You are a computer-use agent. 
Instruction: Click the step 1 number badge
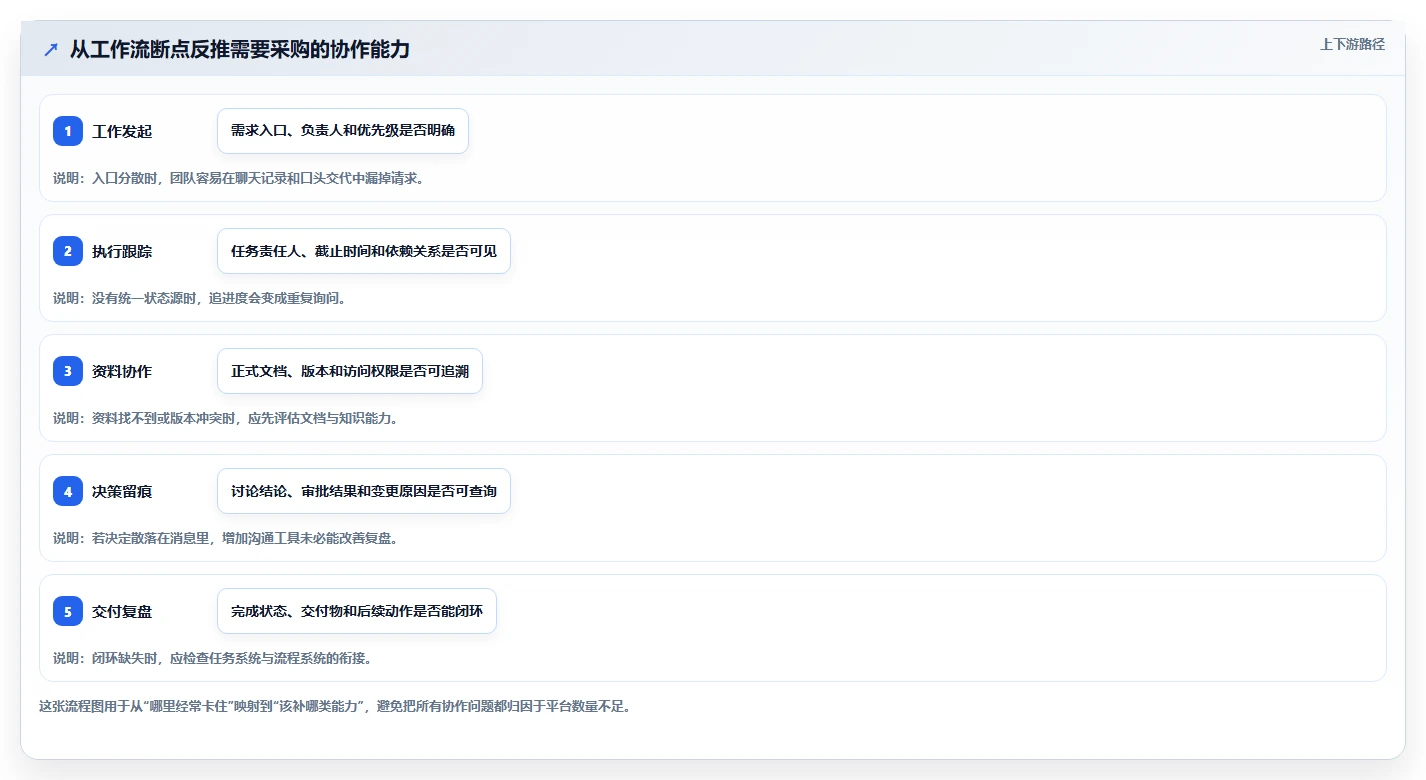[x=68, y=131]
